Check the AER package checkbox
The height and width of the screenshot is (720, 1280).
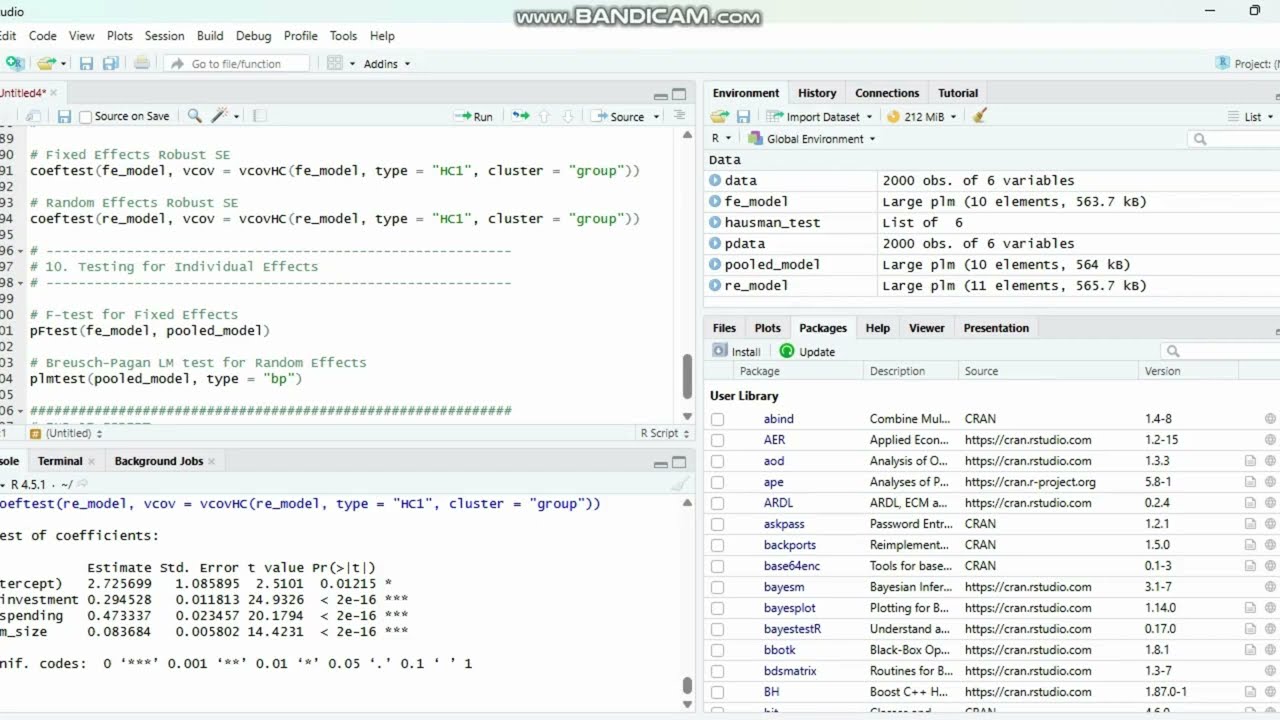717,440
